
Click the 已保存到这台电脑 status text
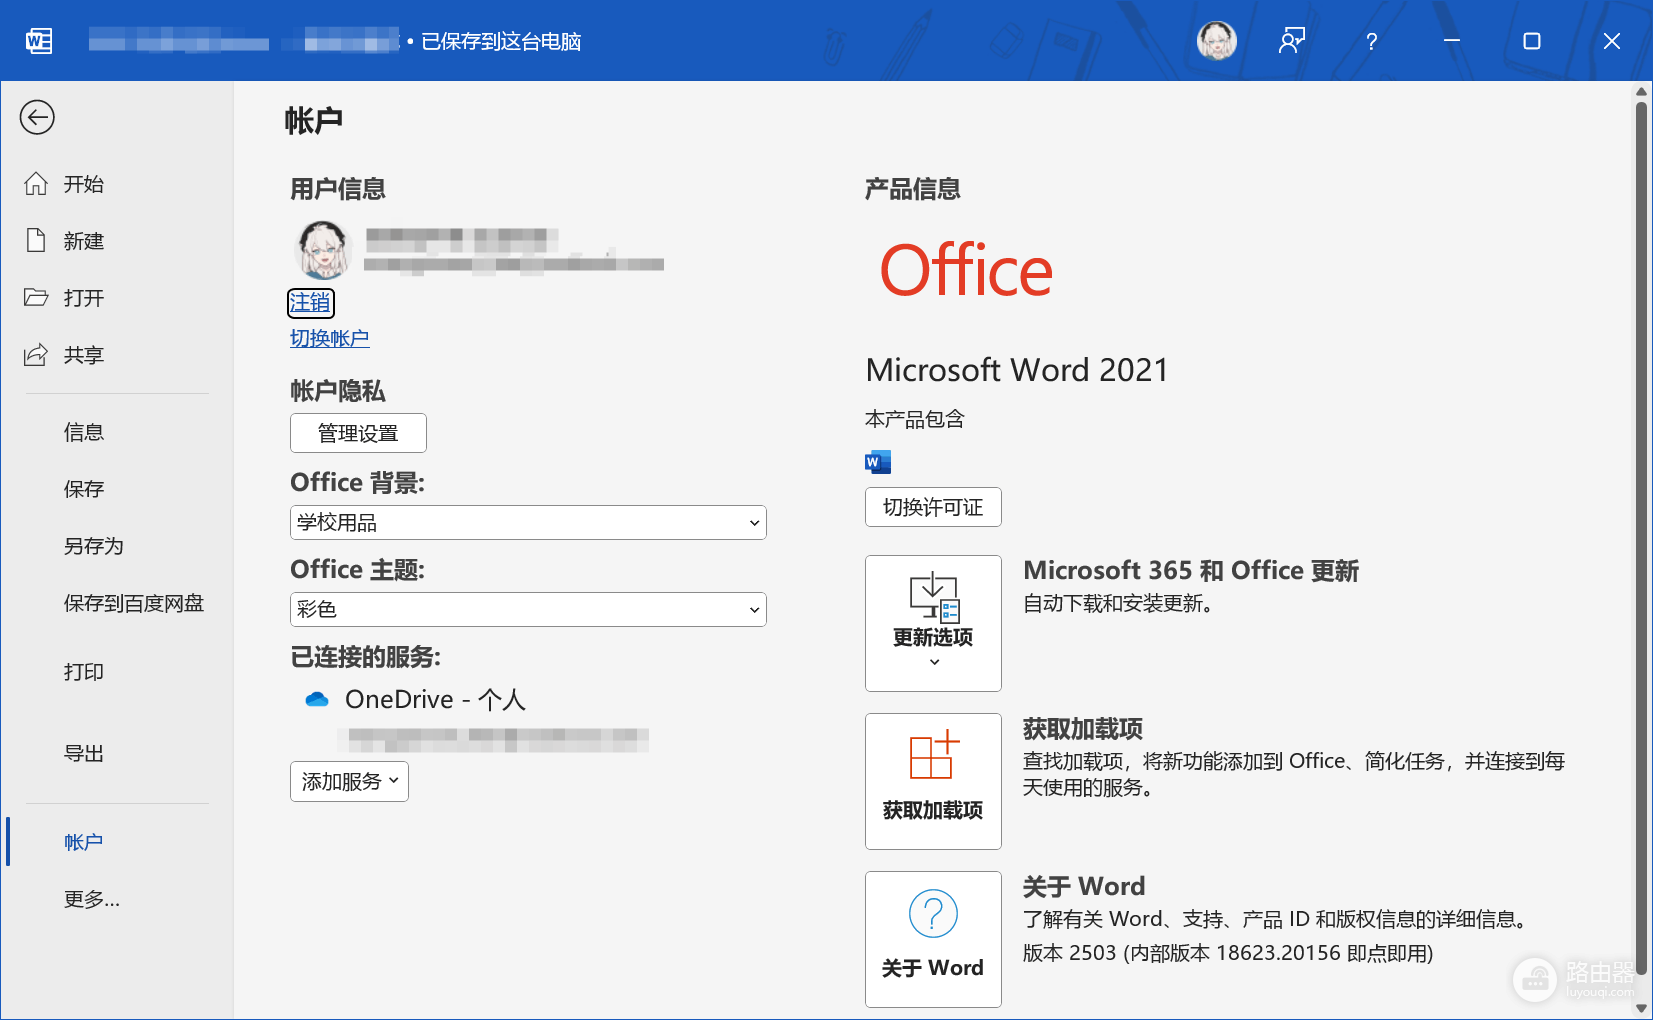[x=501, y=41]
